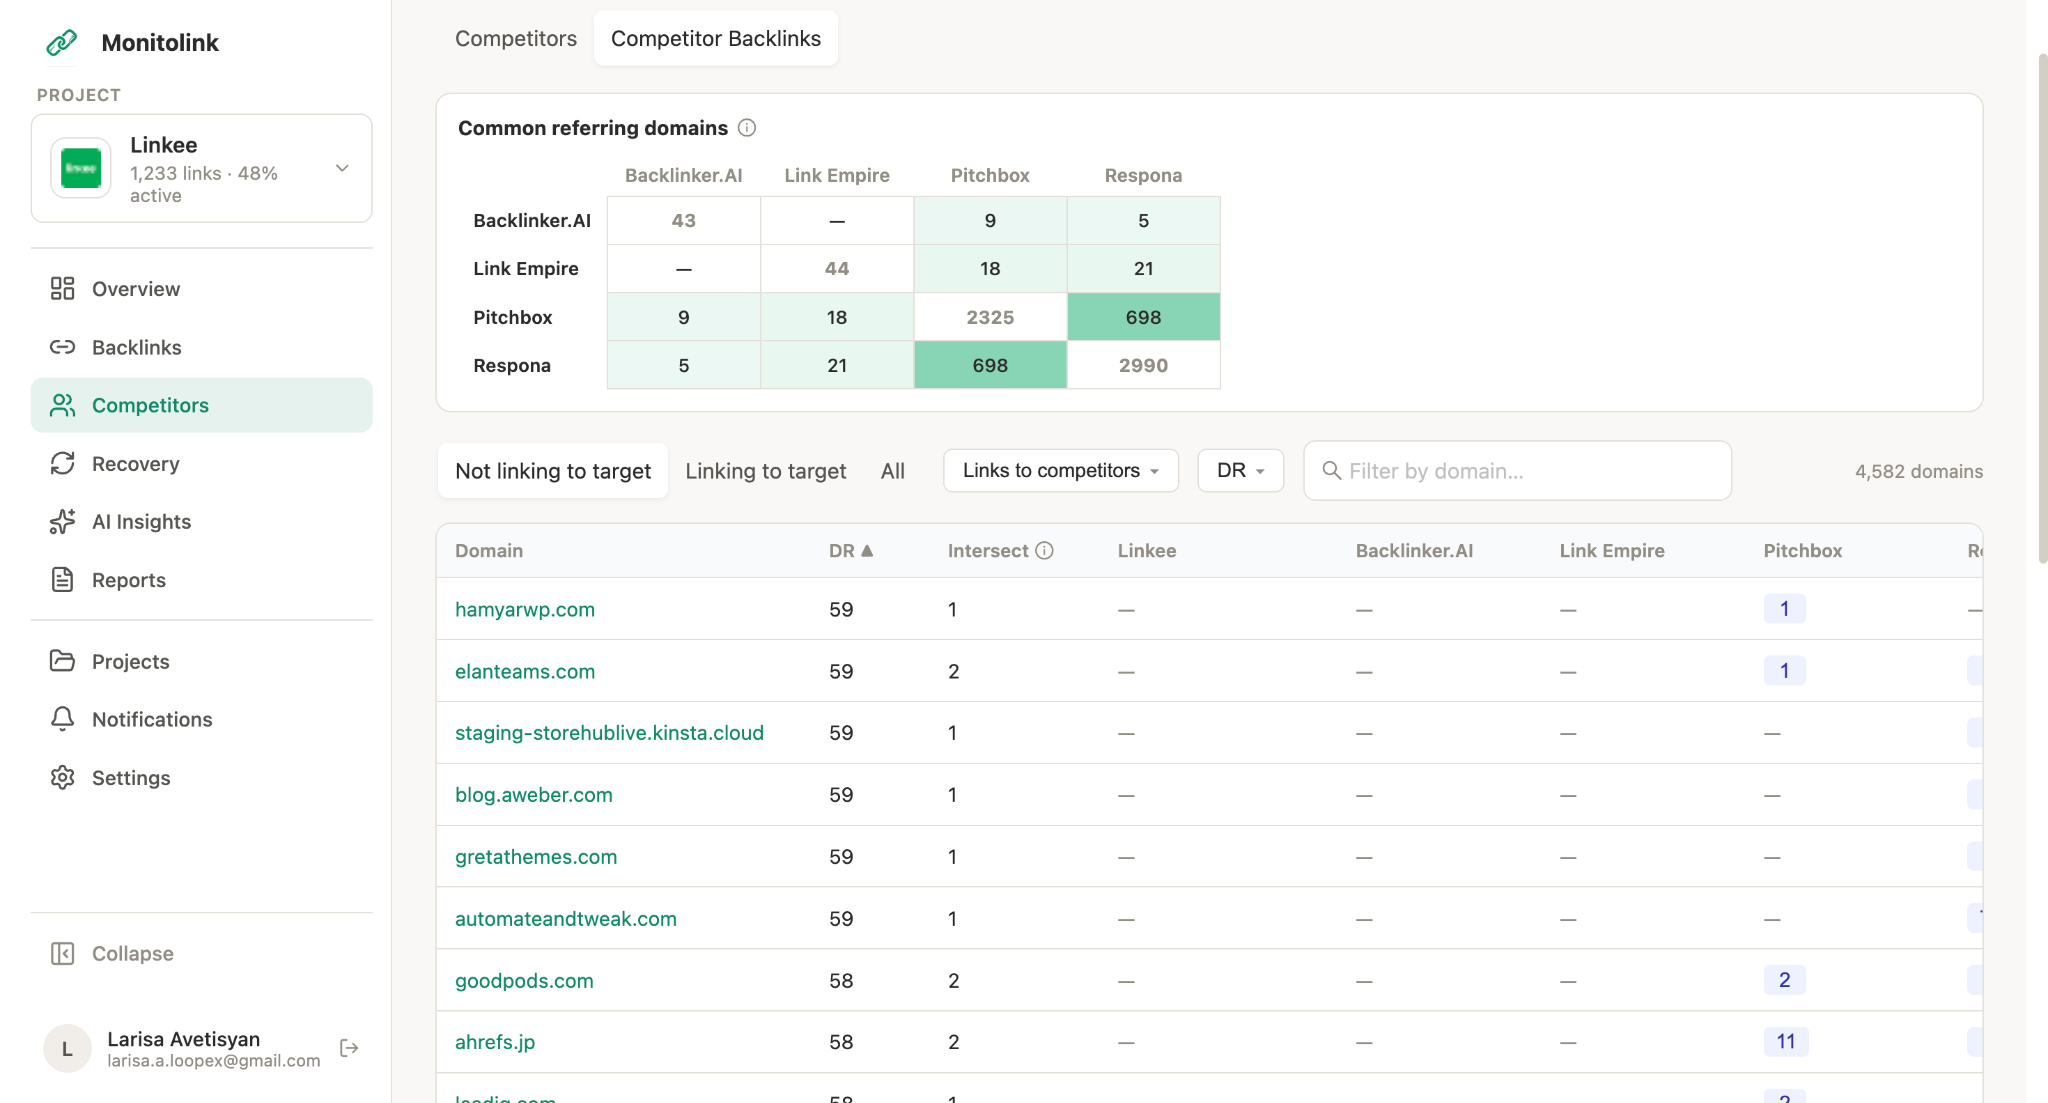
Task: Open the staging-storehublive.kinsta.cloud link
Action: coord(609,733)
